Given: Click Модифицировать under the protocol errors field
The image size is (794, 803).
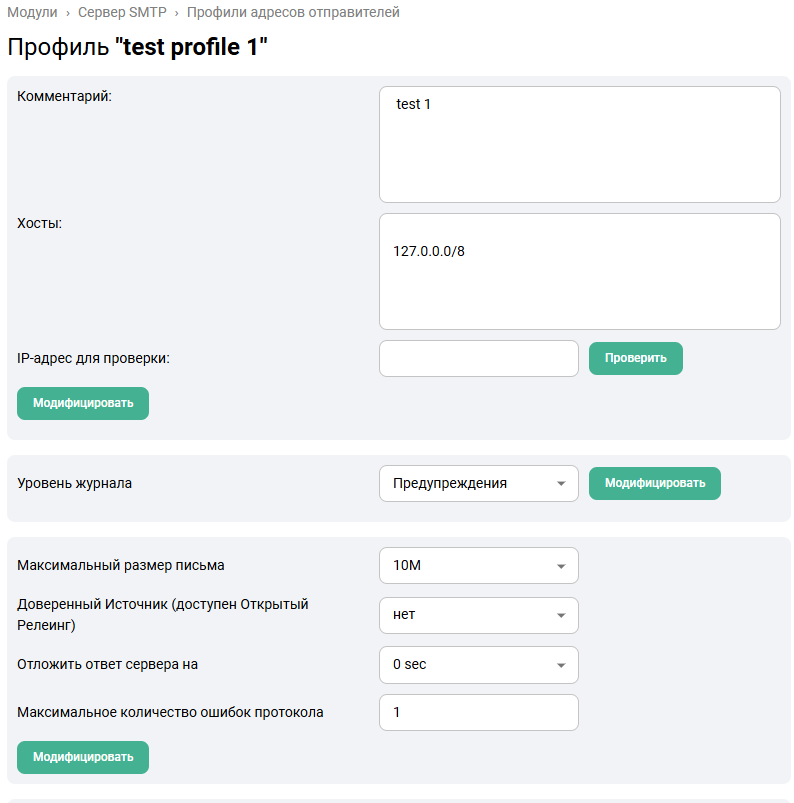Looking at the screenshot, I should point(83,757).
